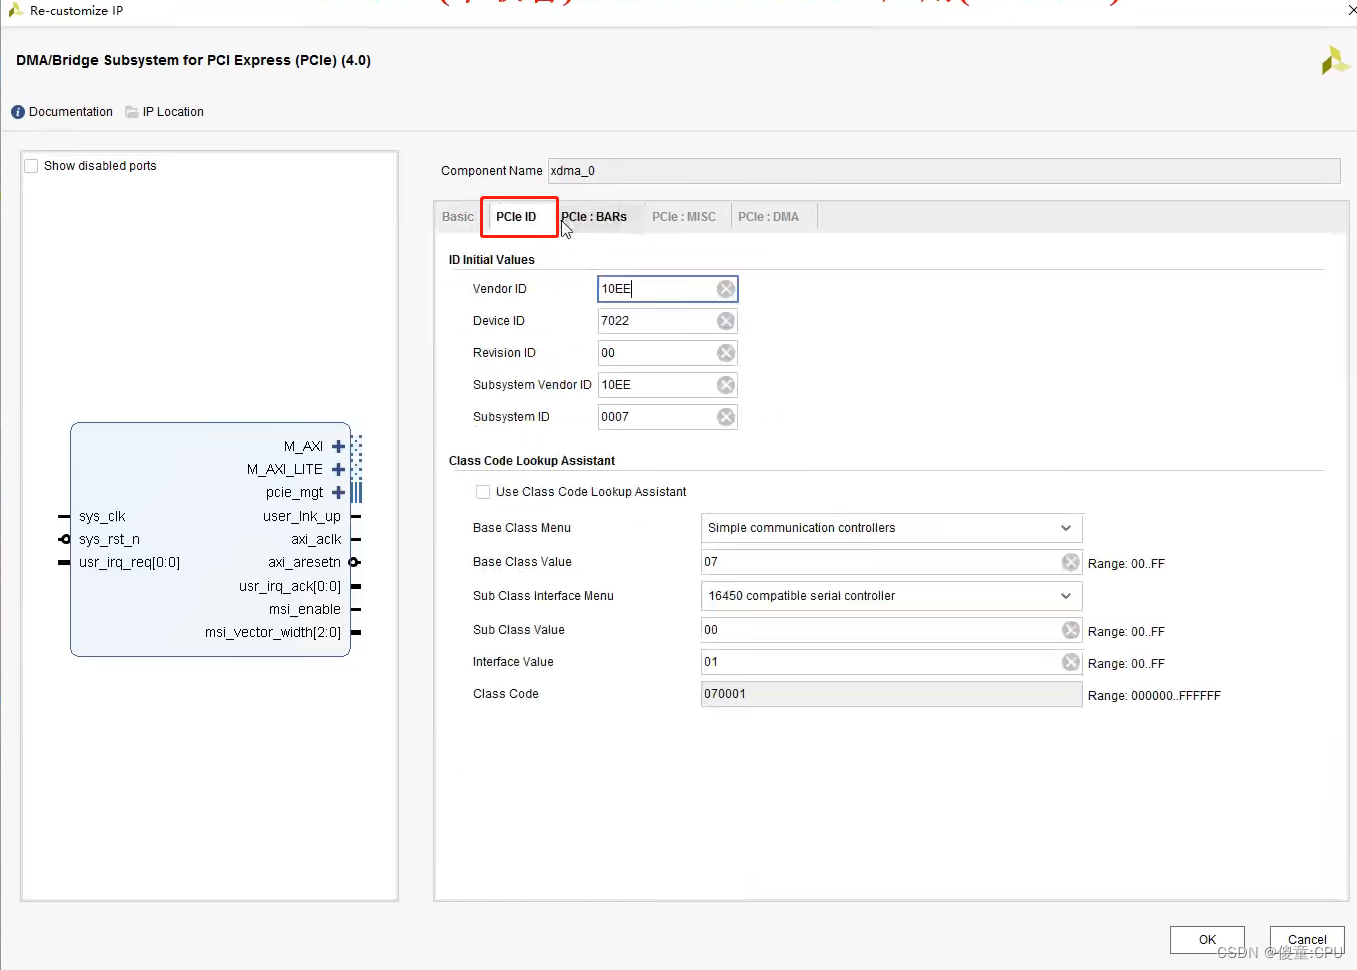Select the usr_irq_req[0:0] port label
1357x970 pixels.
click(x=129, y=563)
